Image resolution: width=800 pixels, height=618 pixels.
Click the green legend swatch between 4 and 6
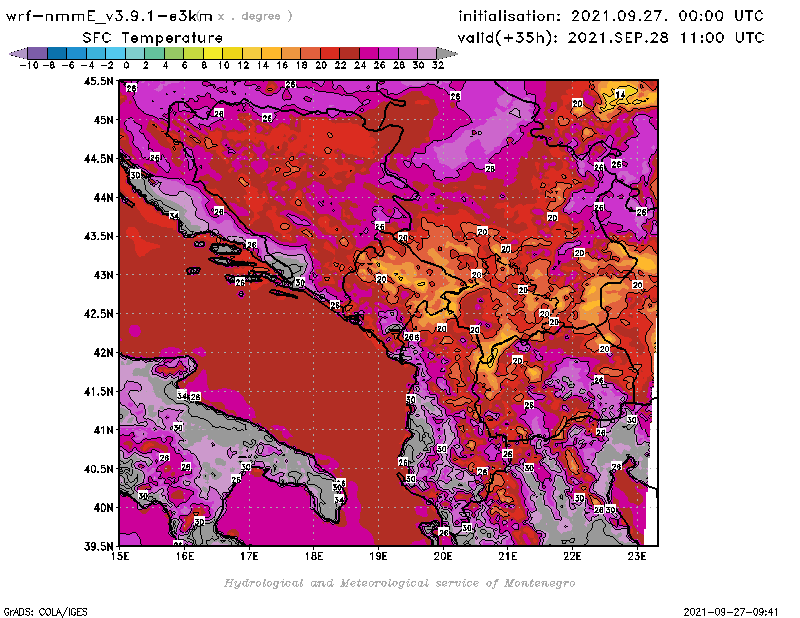(174, 53)
